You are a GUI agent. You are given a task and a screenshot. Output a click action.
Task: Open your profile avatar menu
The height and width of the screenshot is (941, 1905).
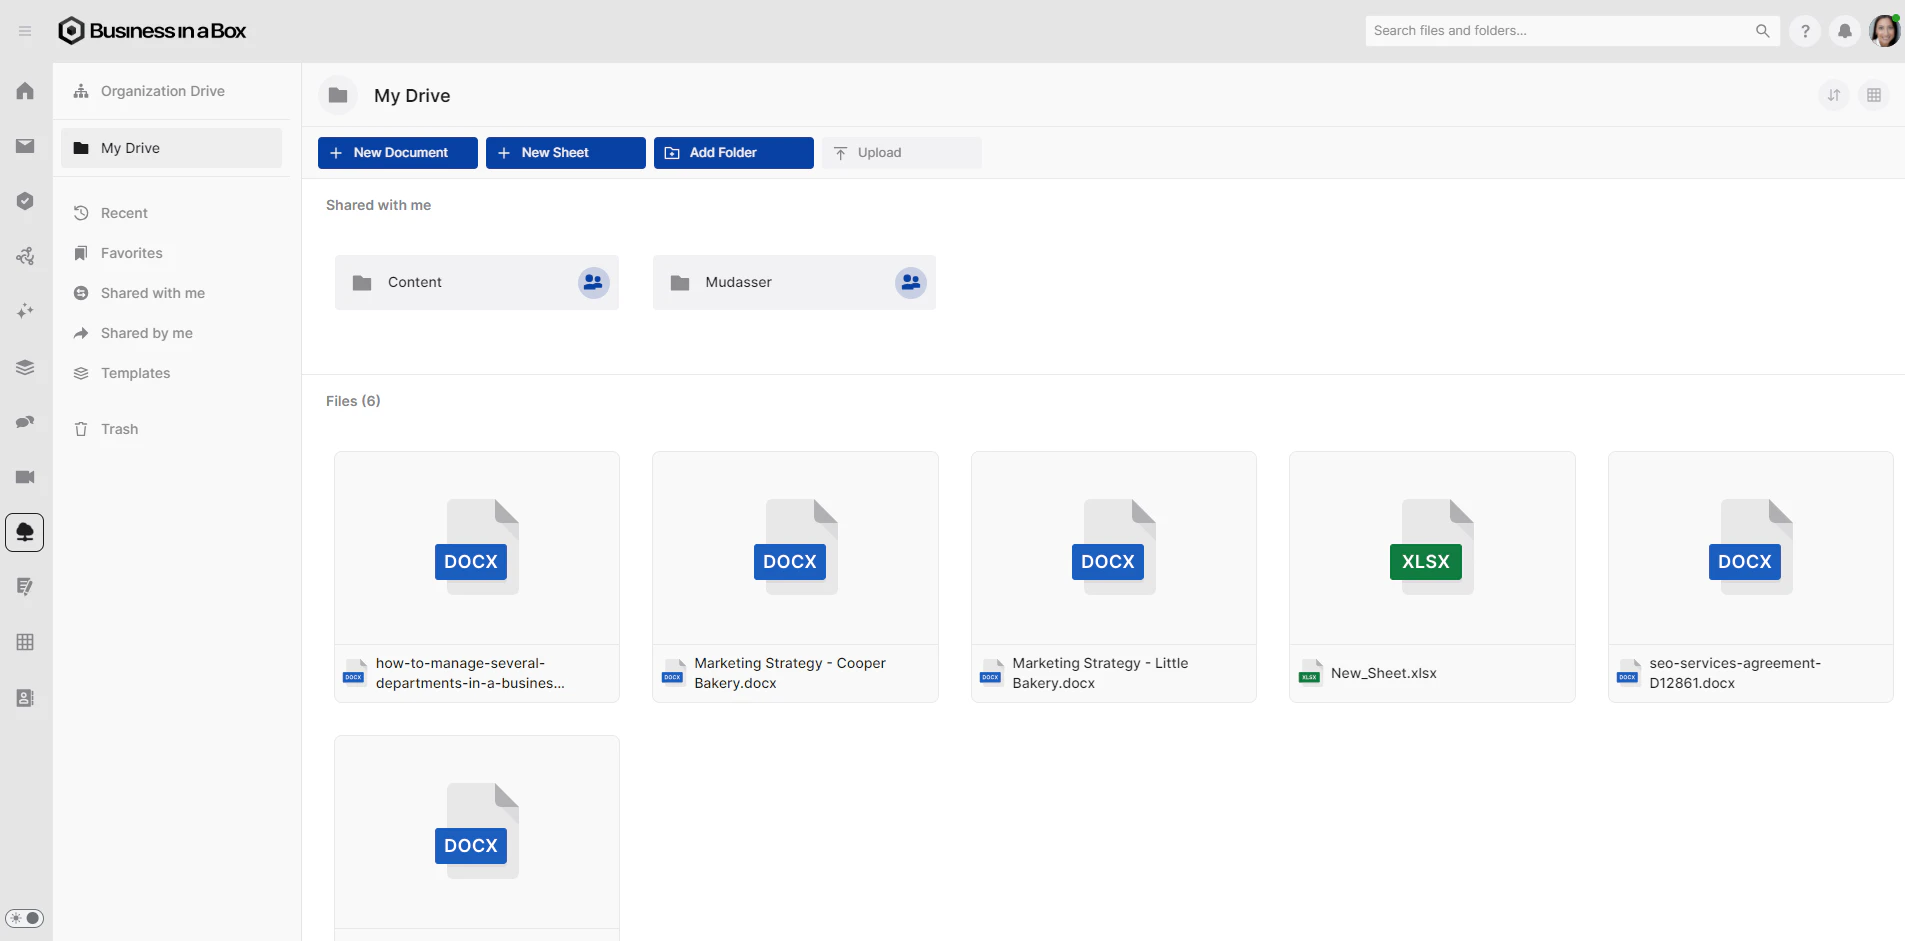coord(1884,30)
